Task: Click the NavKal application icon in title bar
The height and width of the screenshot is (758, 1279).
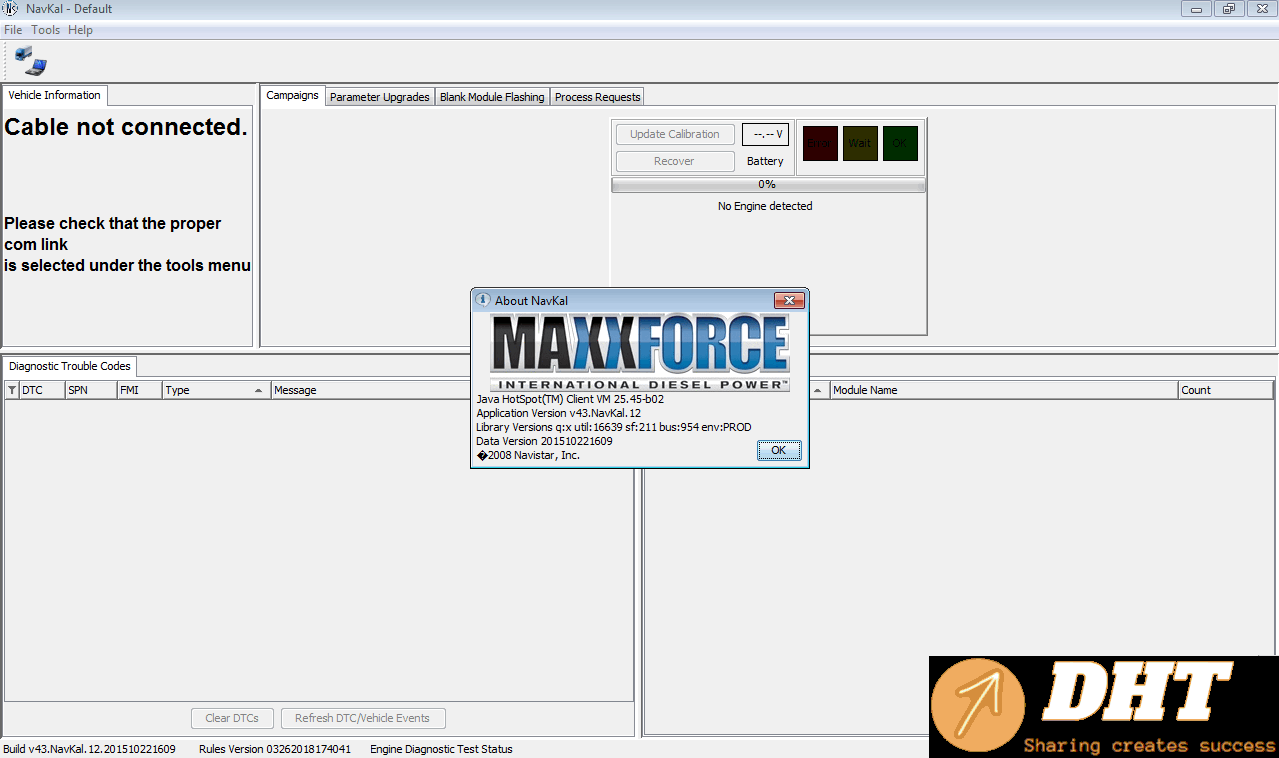Action: 11,9
